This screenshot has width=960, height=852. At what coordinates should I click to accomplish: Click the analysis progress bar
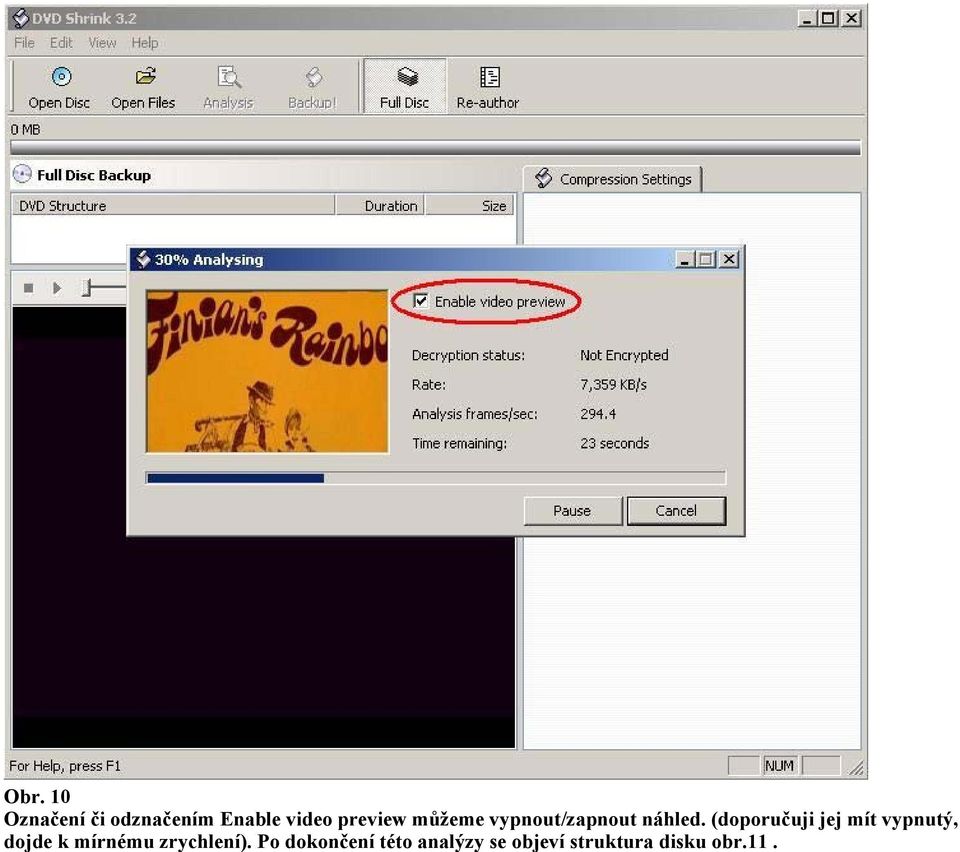pos(436,478)
